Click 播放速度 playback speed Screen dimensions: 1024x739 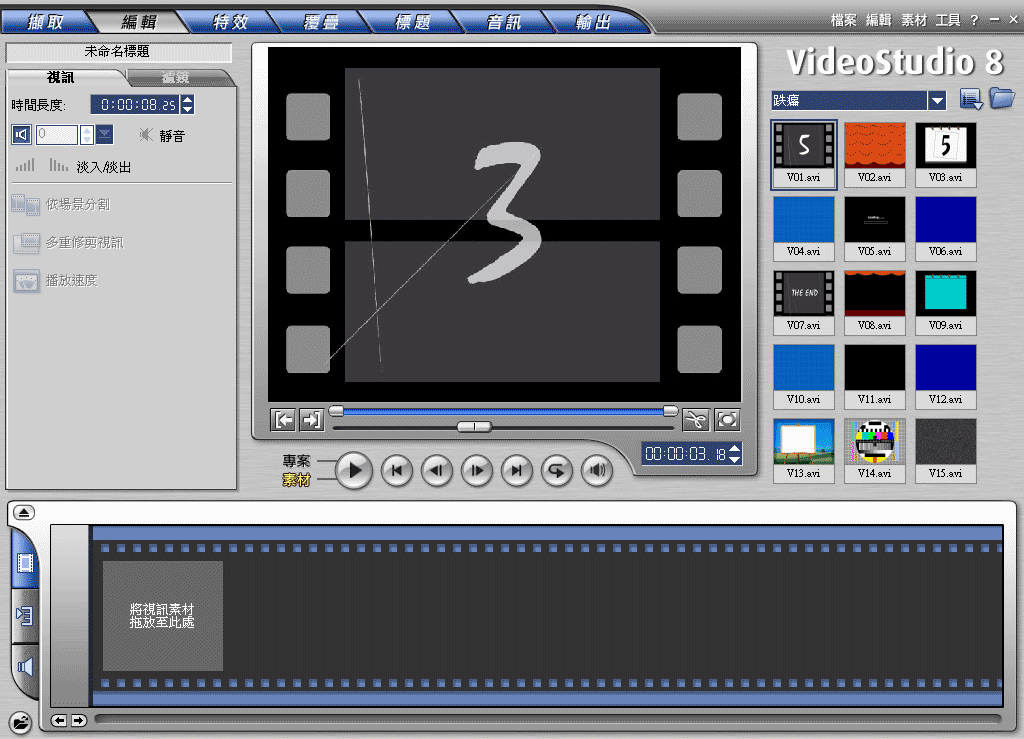click(x=55, y=281)
